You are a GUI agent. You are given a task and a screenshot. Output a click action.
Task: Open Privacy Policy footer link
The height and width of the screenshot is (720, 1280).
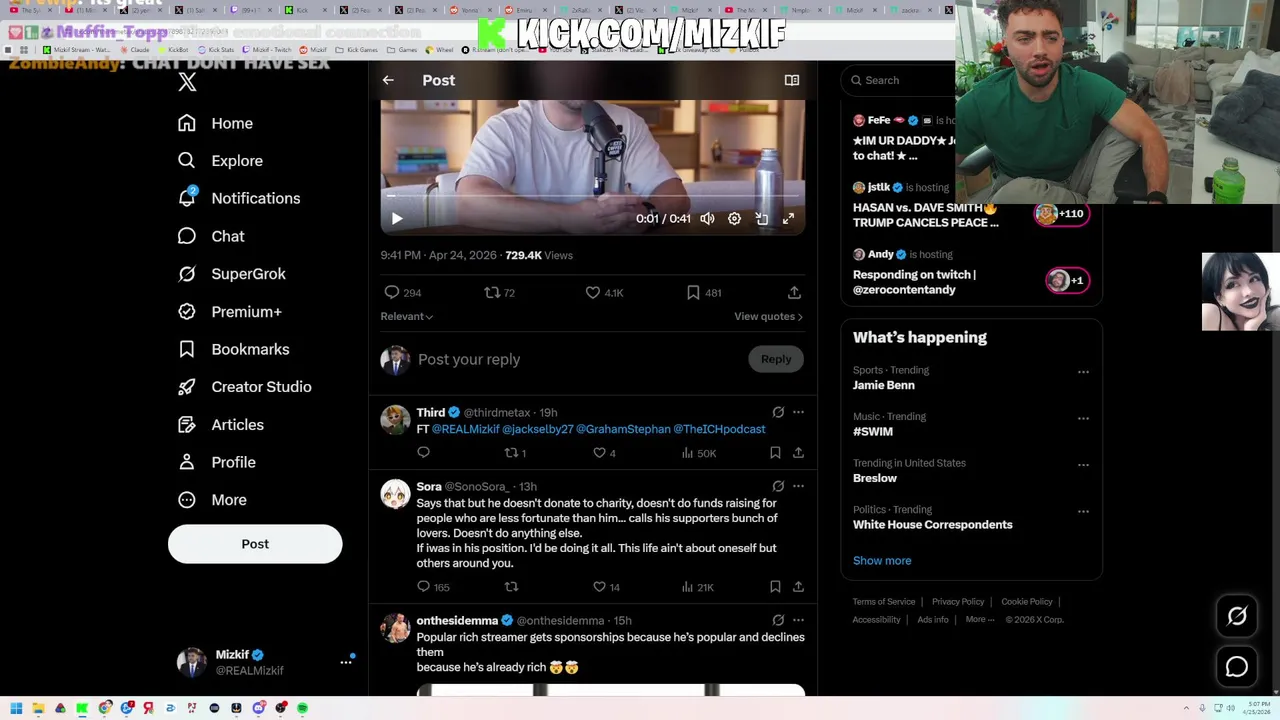click(x=958, y=602)
